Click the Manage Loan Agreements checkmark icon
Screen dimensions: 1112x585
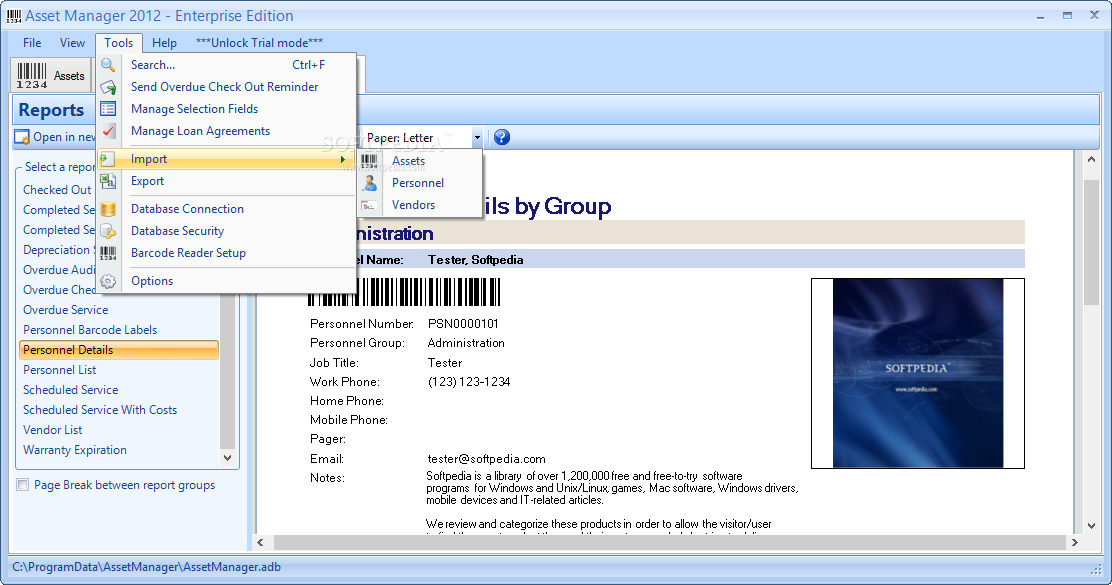(108, 131)
